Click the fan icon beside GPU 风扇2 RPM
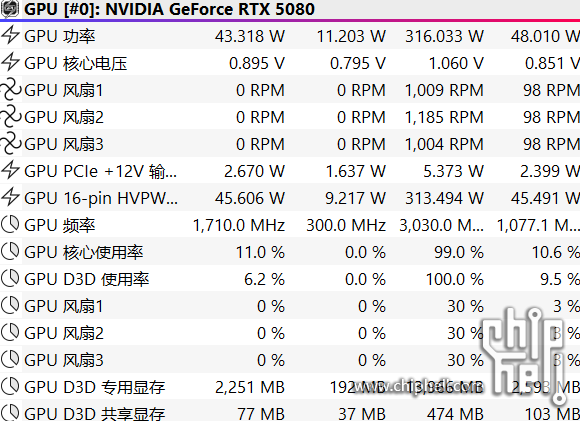Image resolution: width=580 pixels, height=421 pixels. click(10, 117)
